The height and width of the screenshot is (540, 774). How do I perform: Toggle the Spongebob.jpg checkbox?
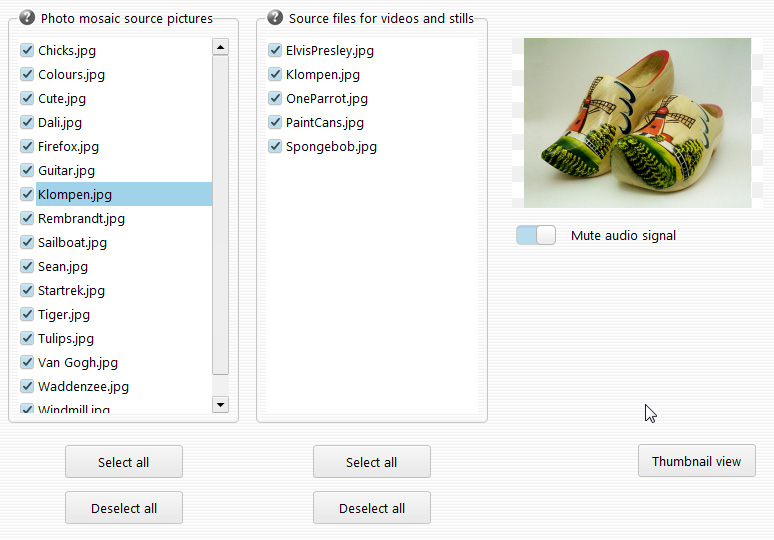[x=275, y=146]
